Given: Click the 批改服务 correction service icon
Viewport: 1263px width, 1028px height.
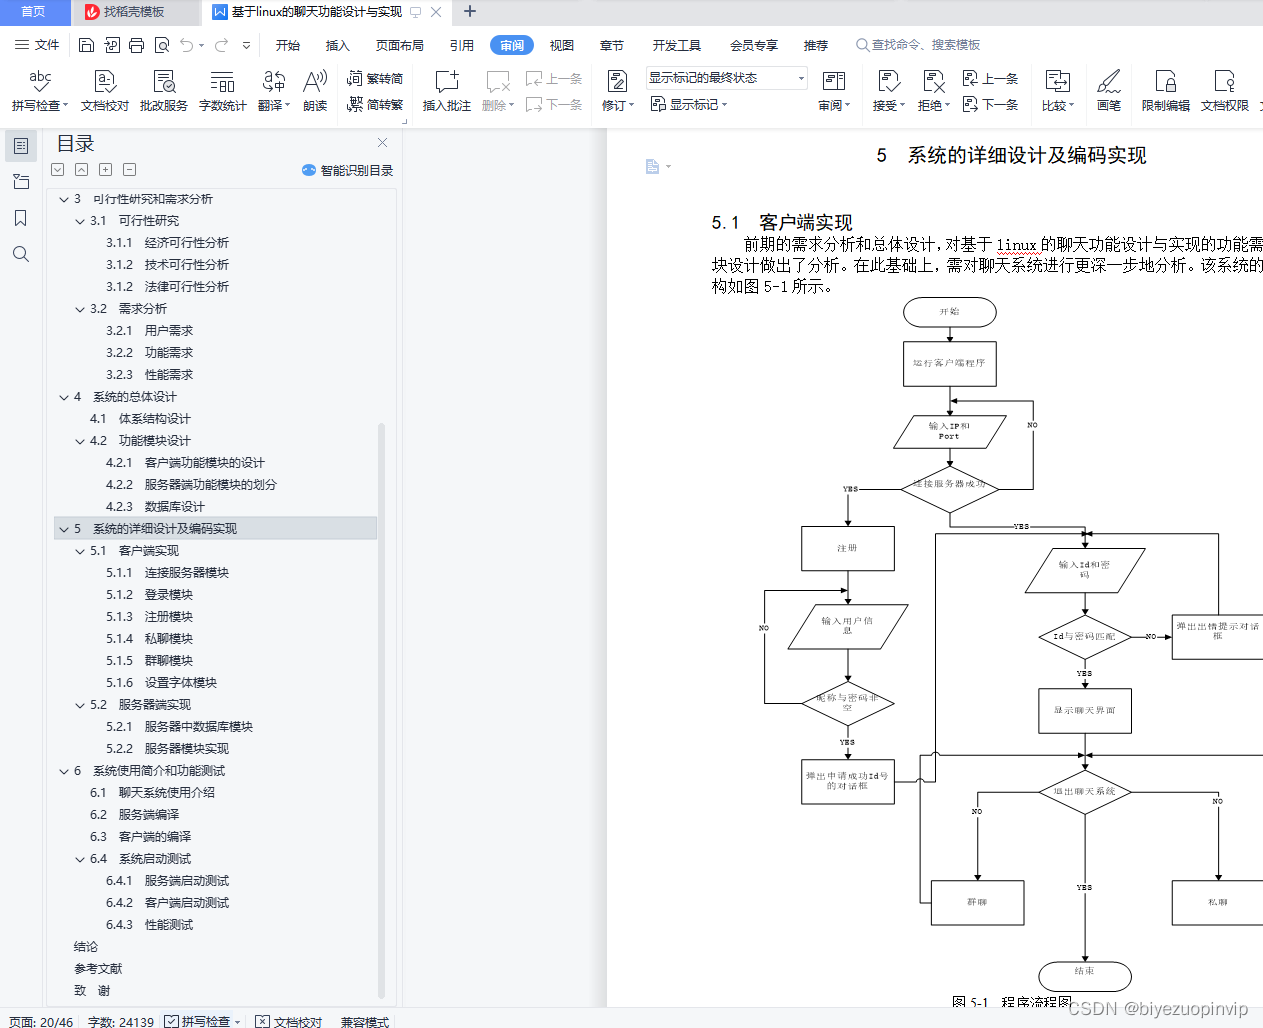Looking at the screenshot, I should 162,90.
